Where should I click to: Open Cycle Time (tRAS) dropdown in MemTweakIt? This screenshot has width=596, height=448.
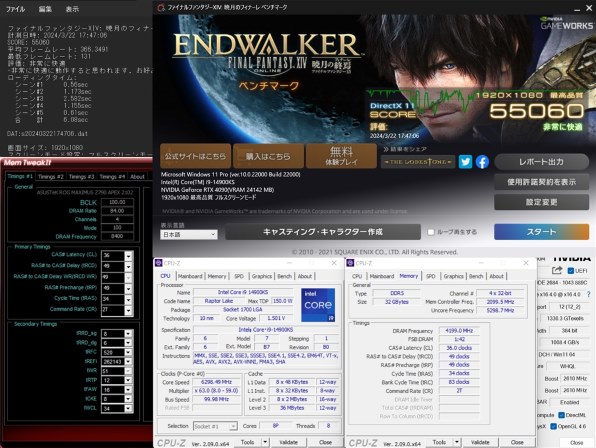coord(128,299)
